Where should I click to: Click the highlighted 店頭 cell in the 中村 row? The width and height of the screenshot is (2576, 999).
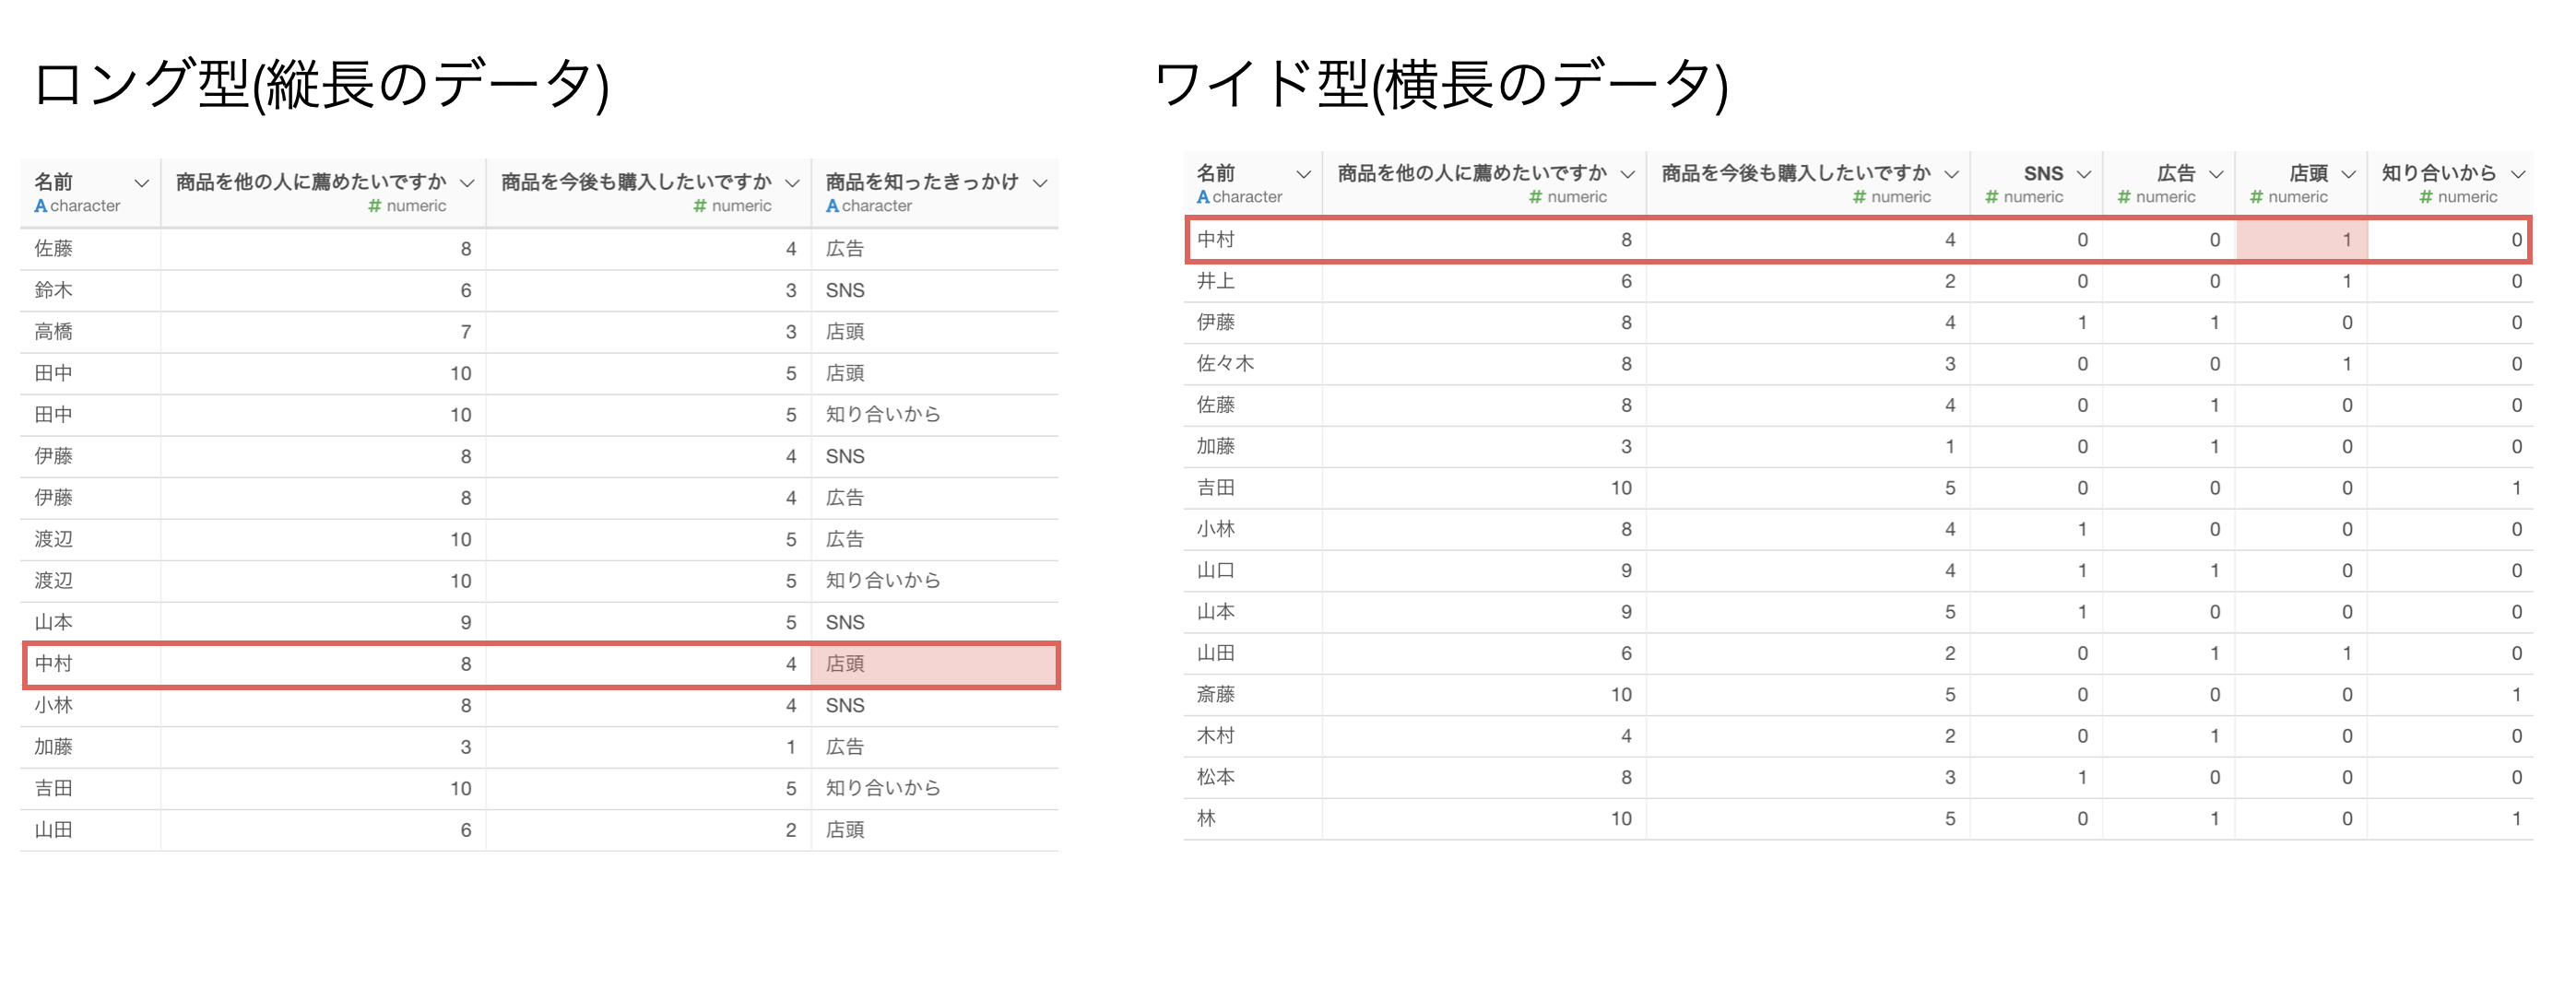tap(933, 664)
